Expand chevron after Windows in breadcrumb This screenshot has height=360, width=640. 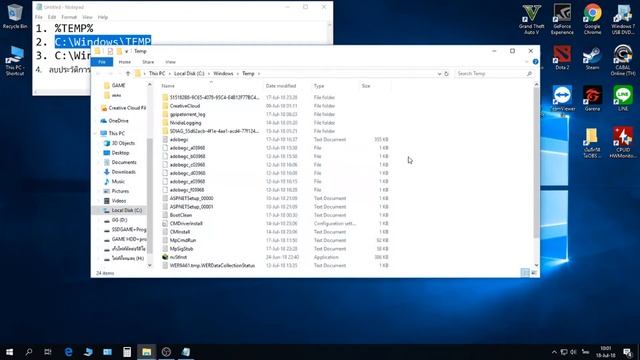pos(238,74)
